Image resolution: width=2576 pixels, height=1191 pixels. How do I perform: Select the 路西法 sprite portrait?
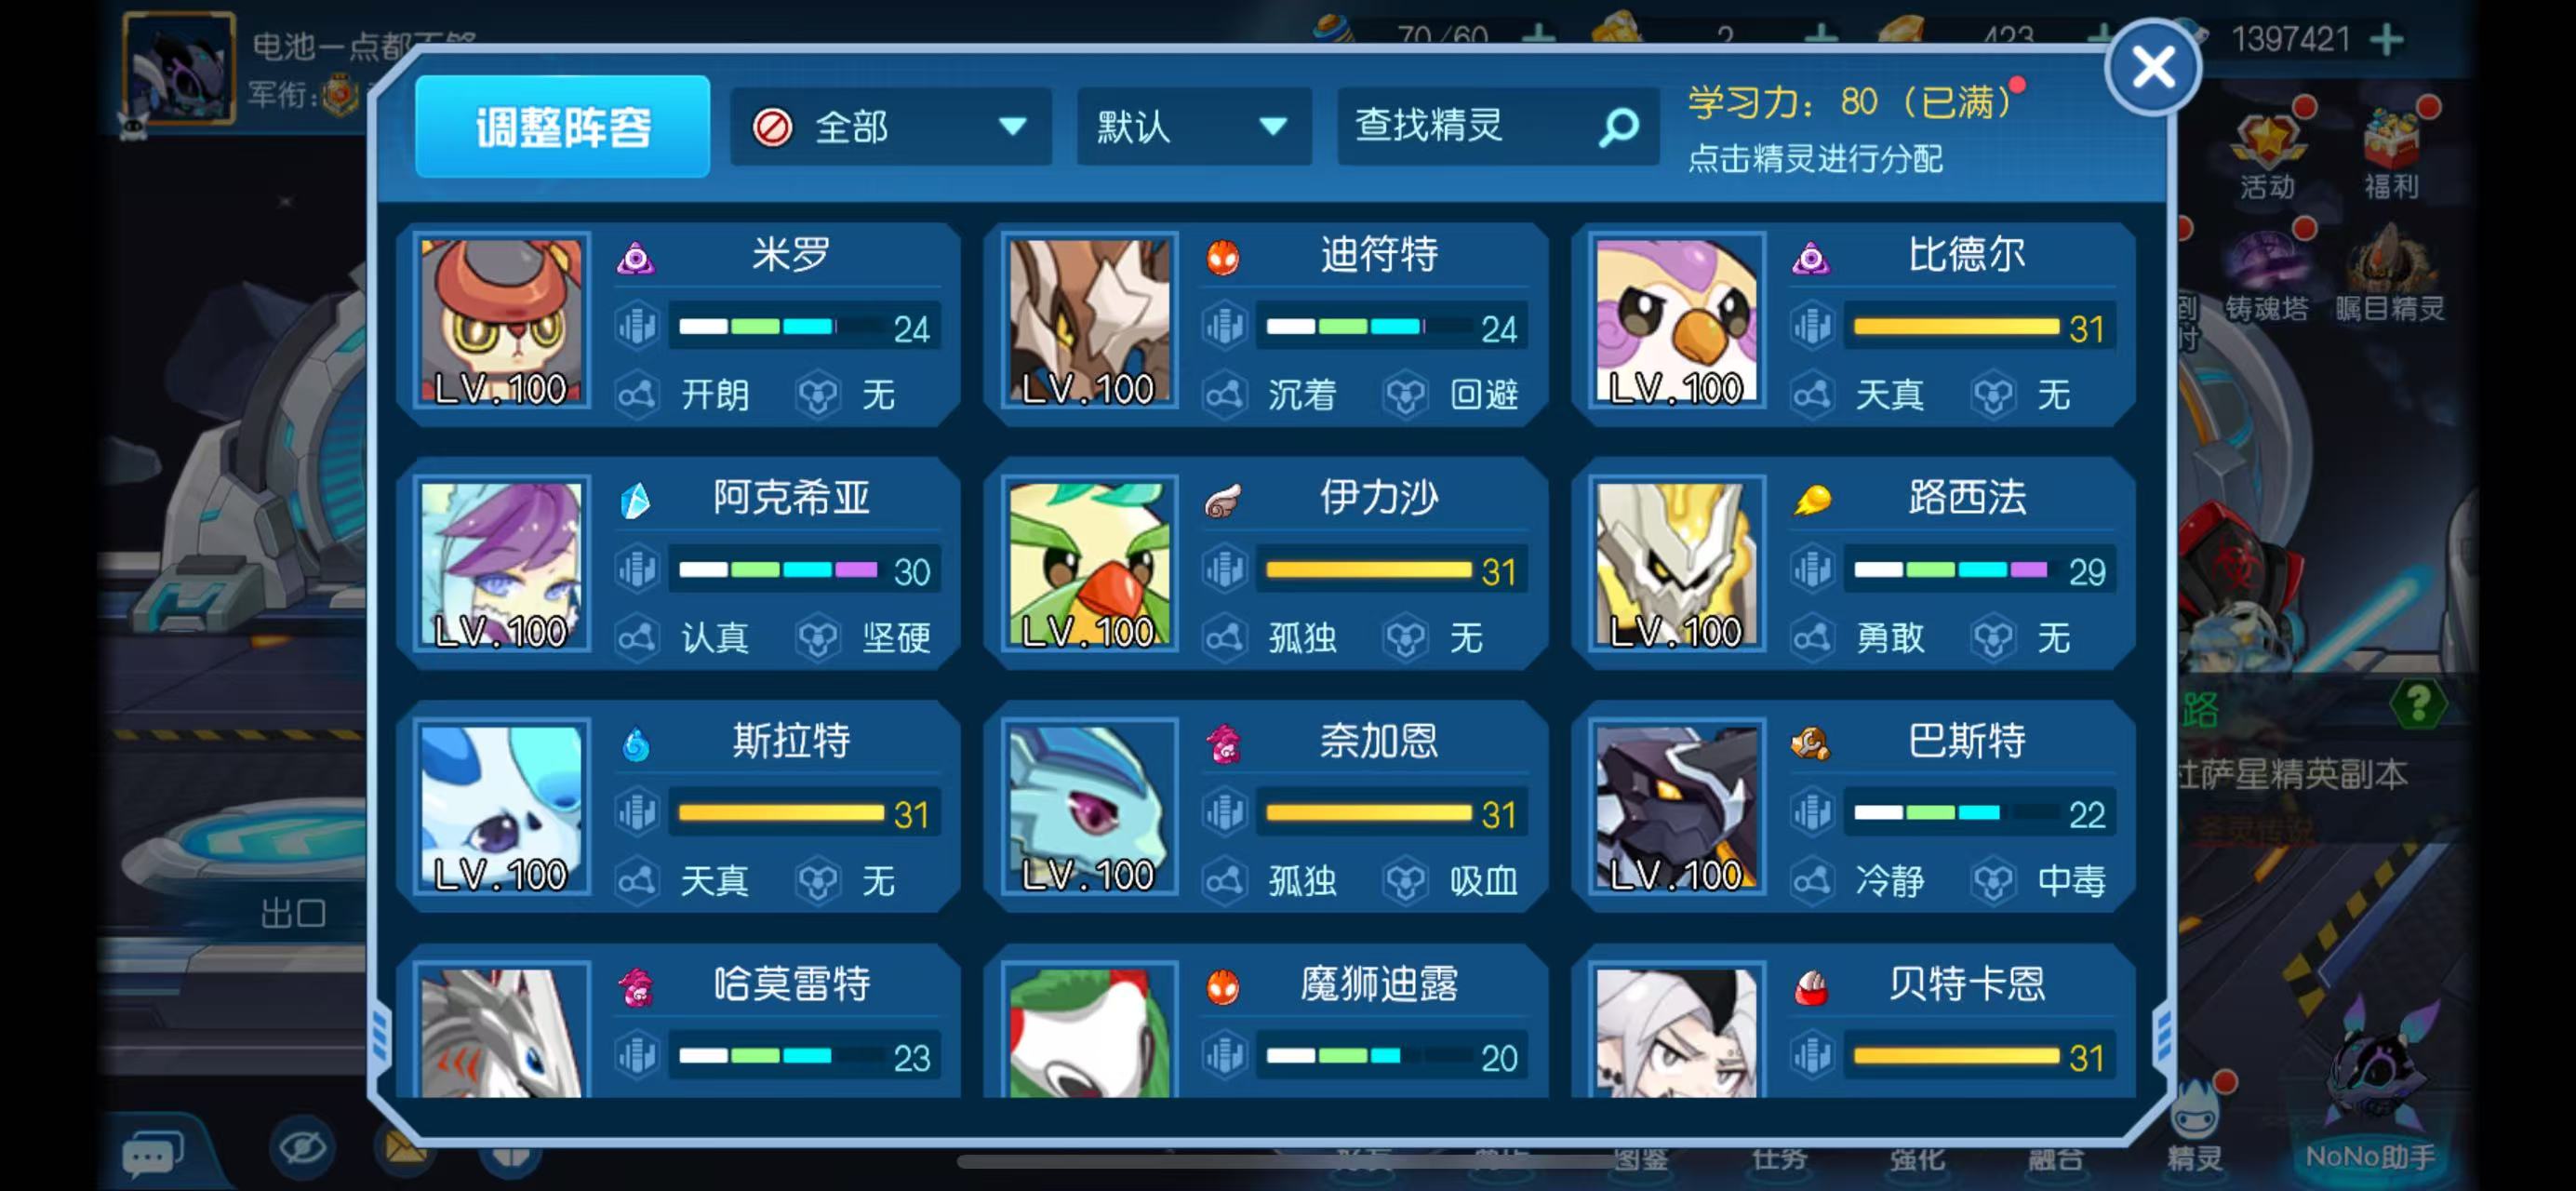coord(1677,564)
